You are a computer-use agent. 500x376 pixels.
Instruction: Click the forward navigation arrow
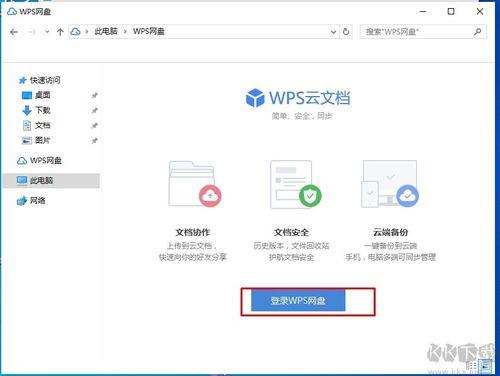pos(32,32)
